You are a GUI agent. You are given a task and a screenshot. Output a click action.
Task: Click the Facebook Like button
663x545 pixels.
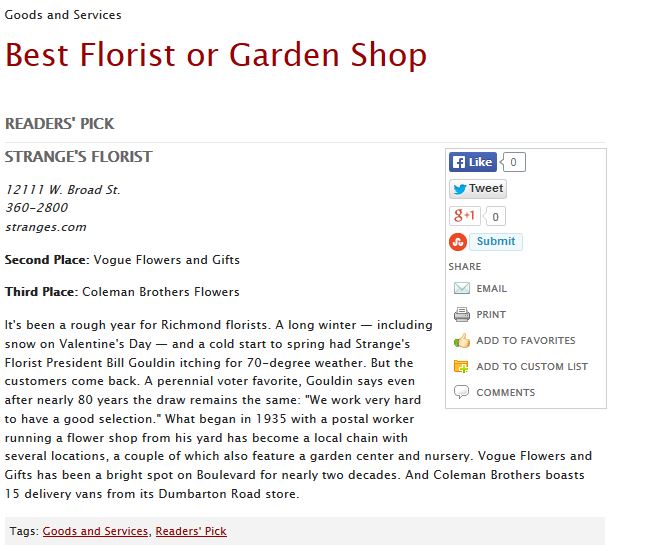click(x=472, y=162)
